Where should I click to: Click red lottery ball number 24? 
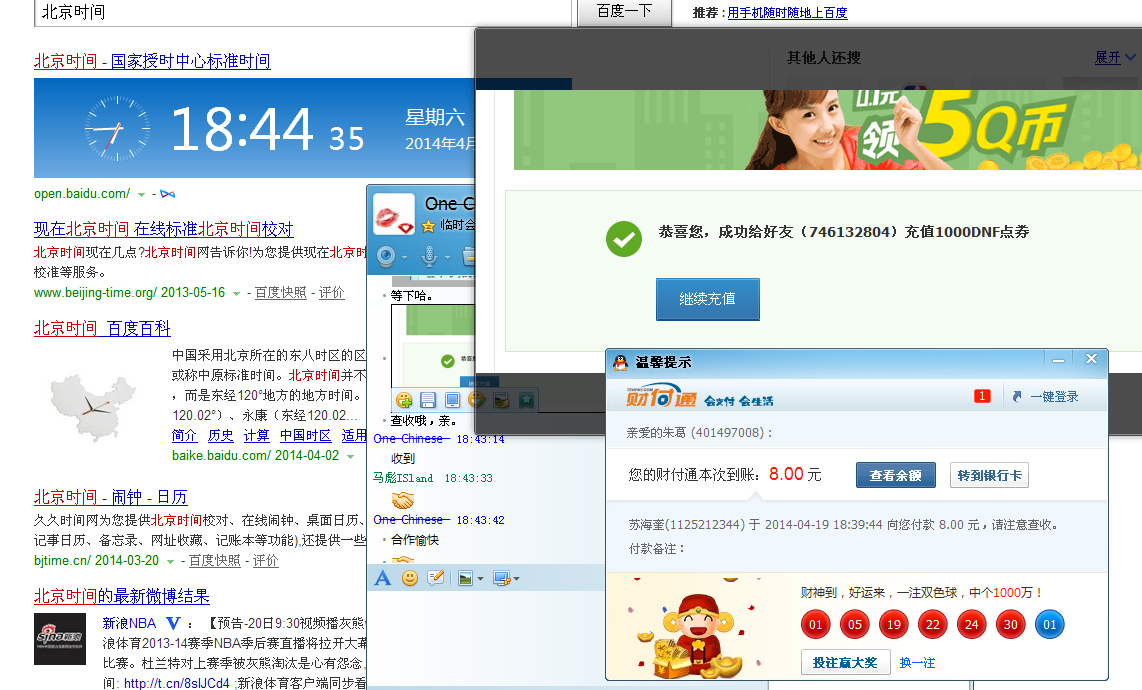pyautogui.click(x=972, y=624)
